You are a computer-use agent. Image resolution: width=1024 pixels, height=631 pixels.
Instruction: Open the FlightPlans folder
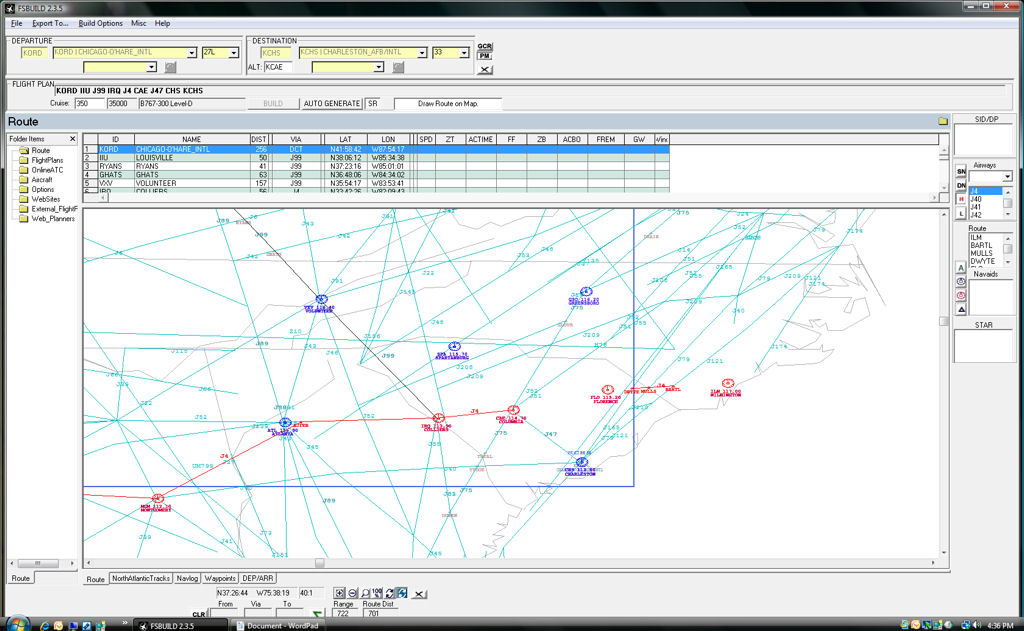[x=47, y=160]
